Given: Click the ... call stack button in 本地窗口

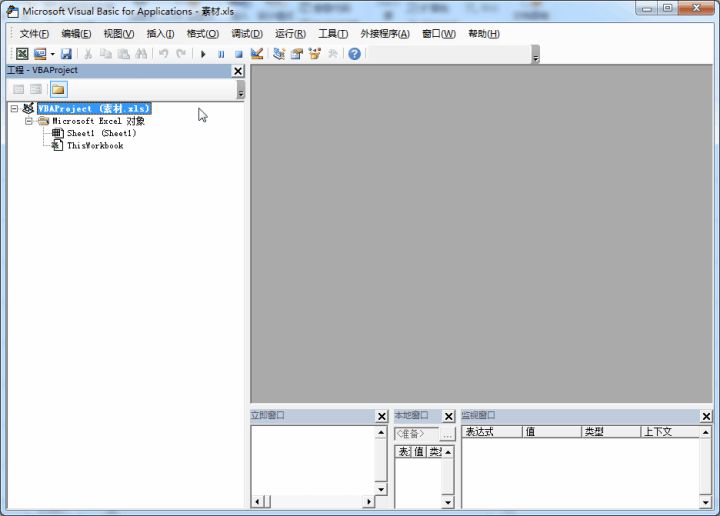Looking at the screenshot, I should pos(447,434).
